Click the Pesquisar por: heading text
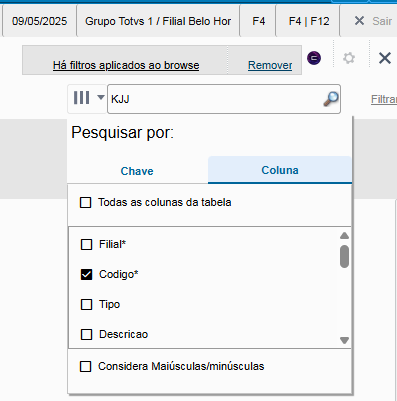This screenshot has height=401, width=397. click(x=123, y=133)
